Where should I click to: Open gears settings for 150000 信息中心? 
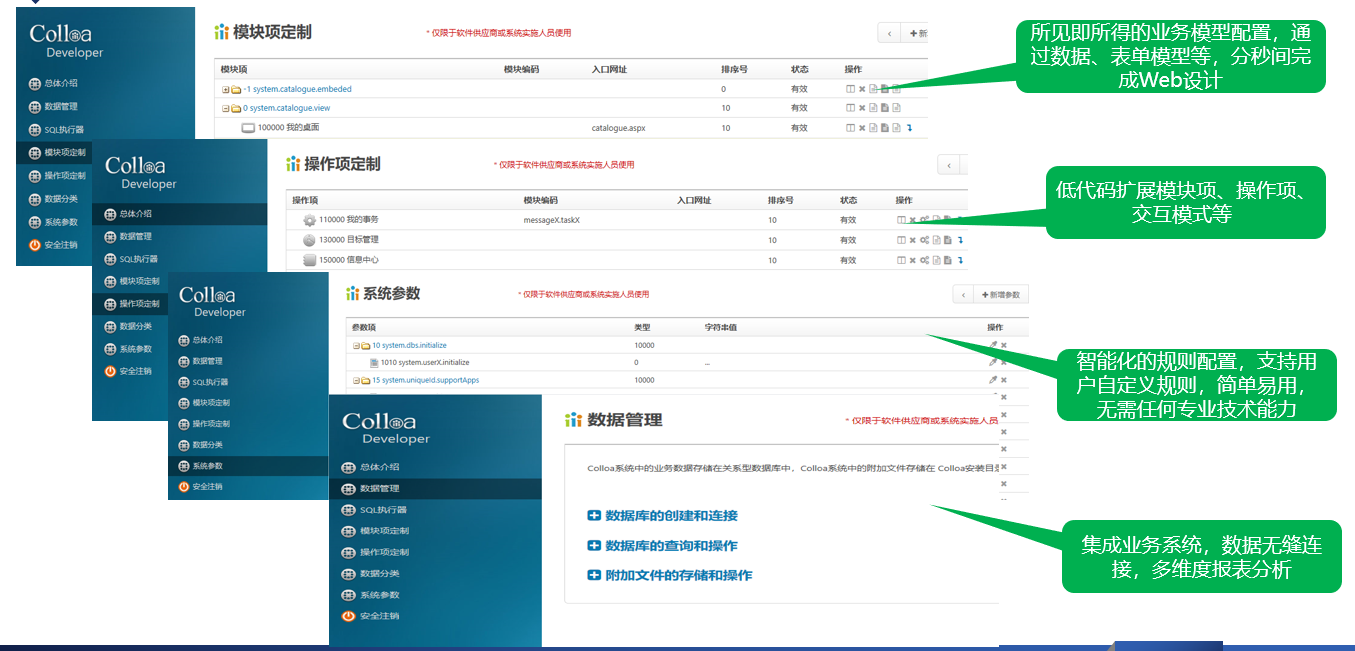pyautogui.click(x=925, y=260)
